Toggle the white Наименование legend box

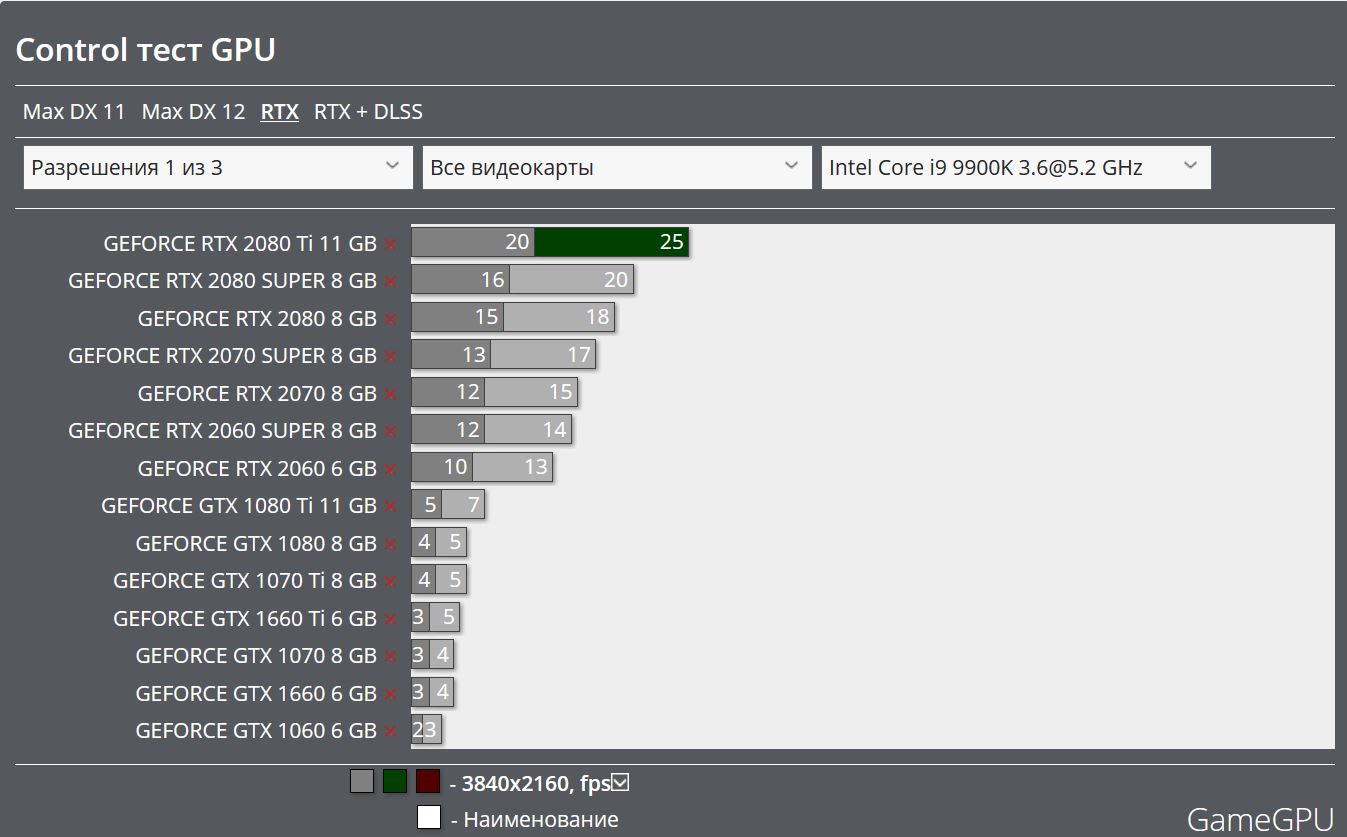tap(429, 818)
